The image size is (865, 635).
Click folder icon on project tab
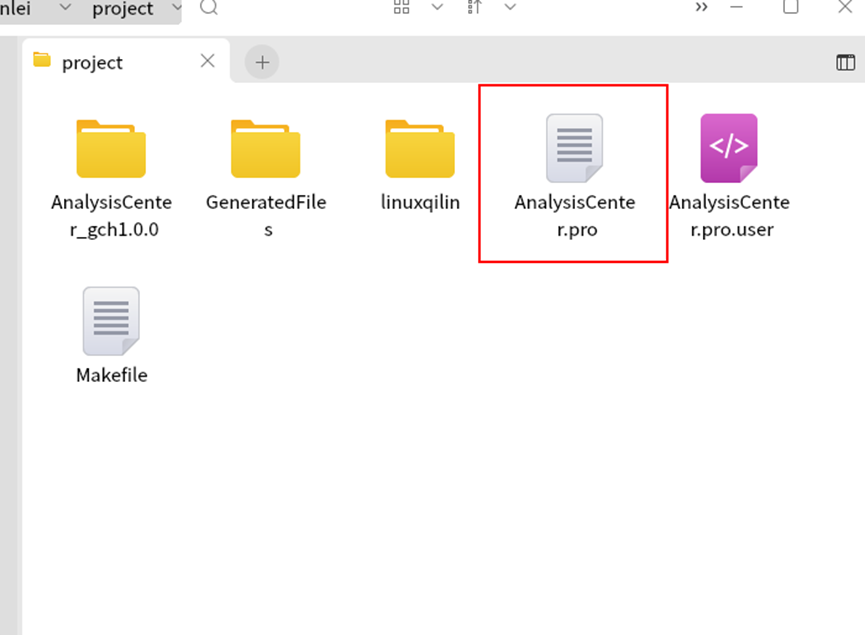pos(42,60)
